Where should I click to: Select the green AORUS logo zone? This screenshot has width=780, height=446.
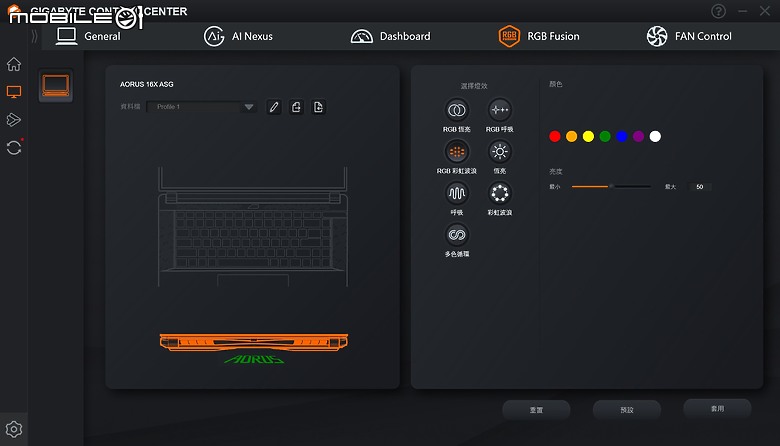(254, 359)
